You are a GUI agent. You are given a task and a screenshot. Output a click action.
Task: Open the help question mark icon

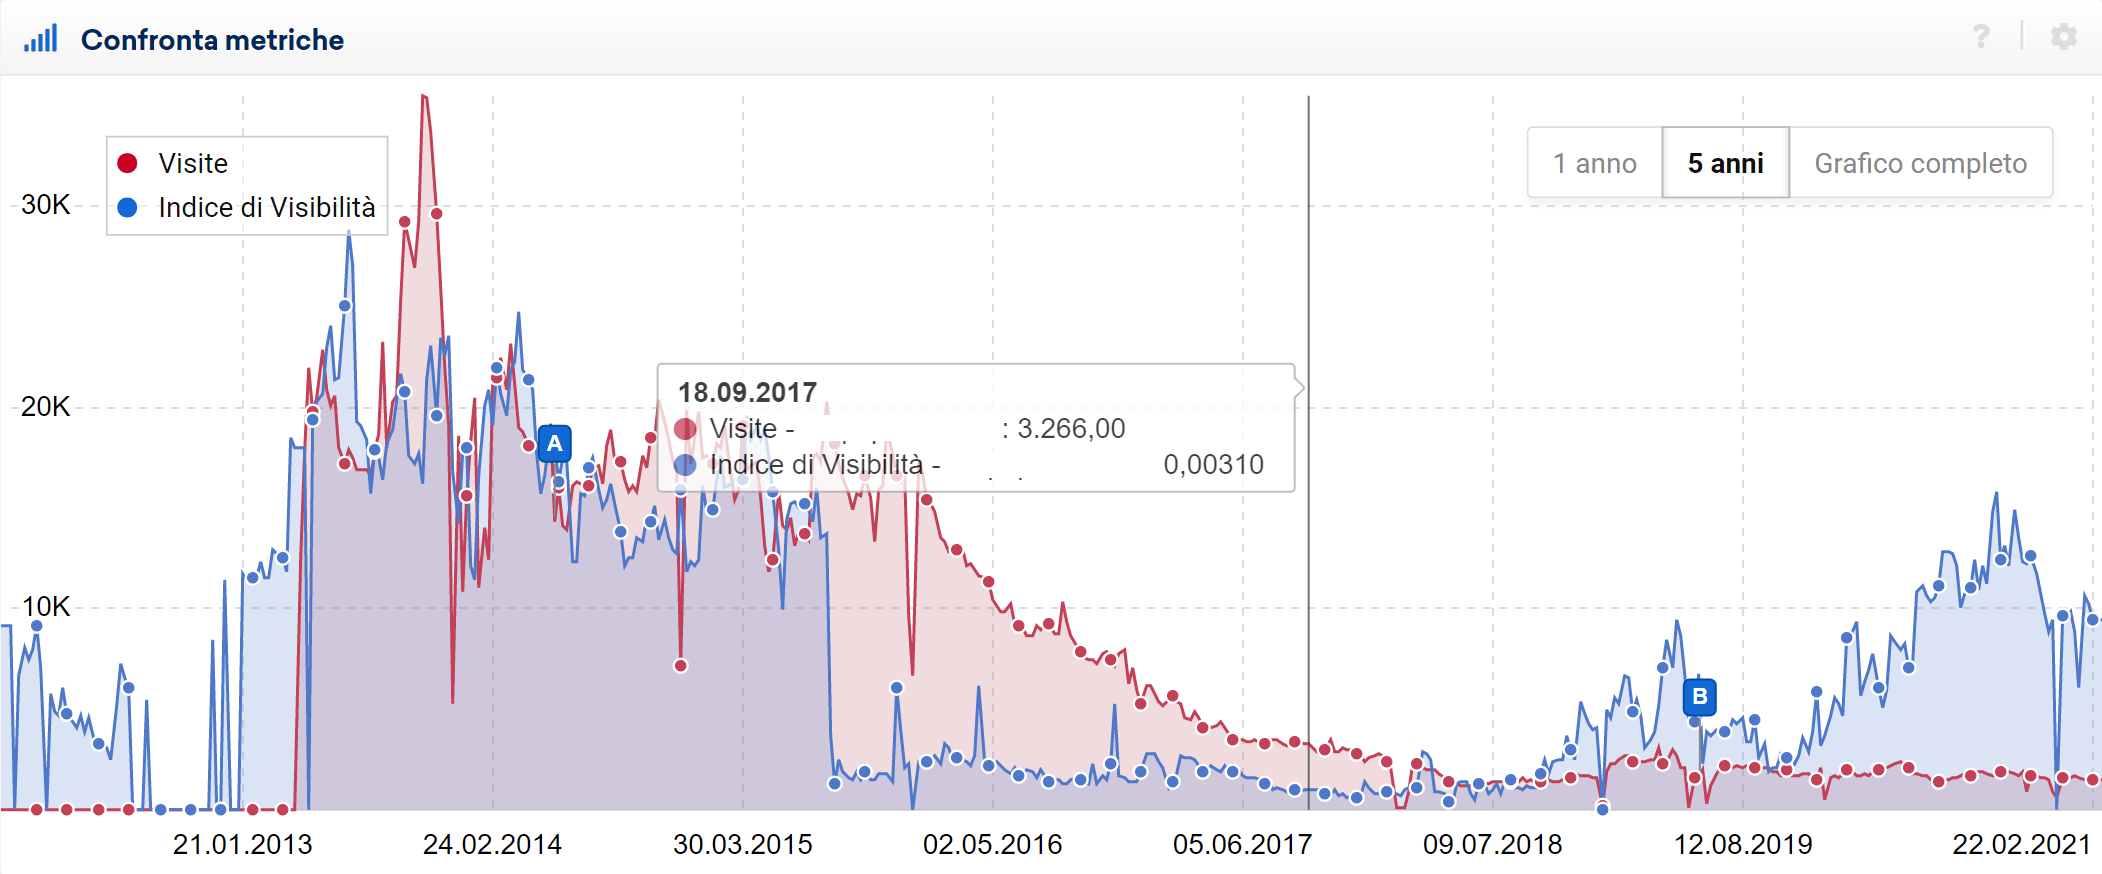click(1981, 37)
